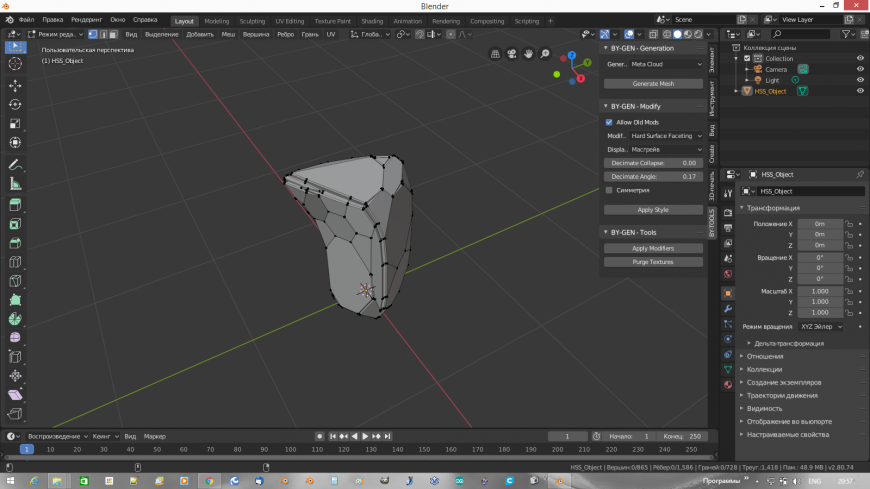
Task: Select the Loop Cut tool
Action: (x=15, y=262)
